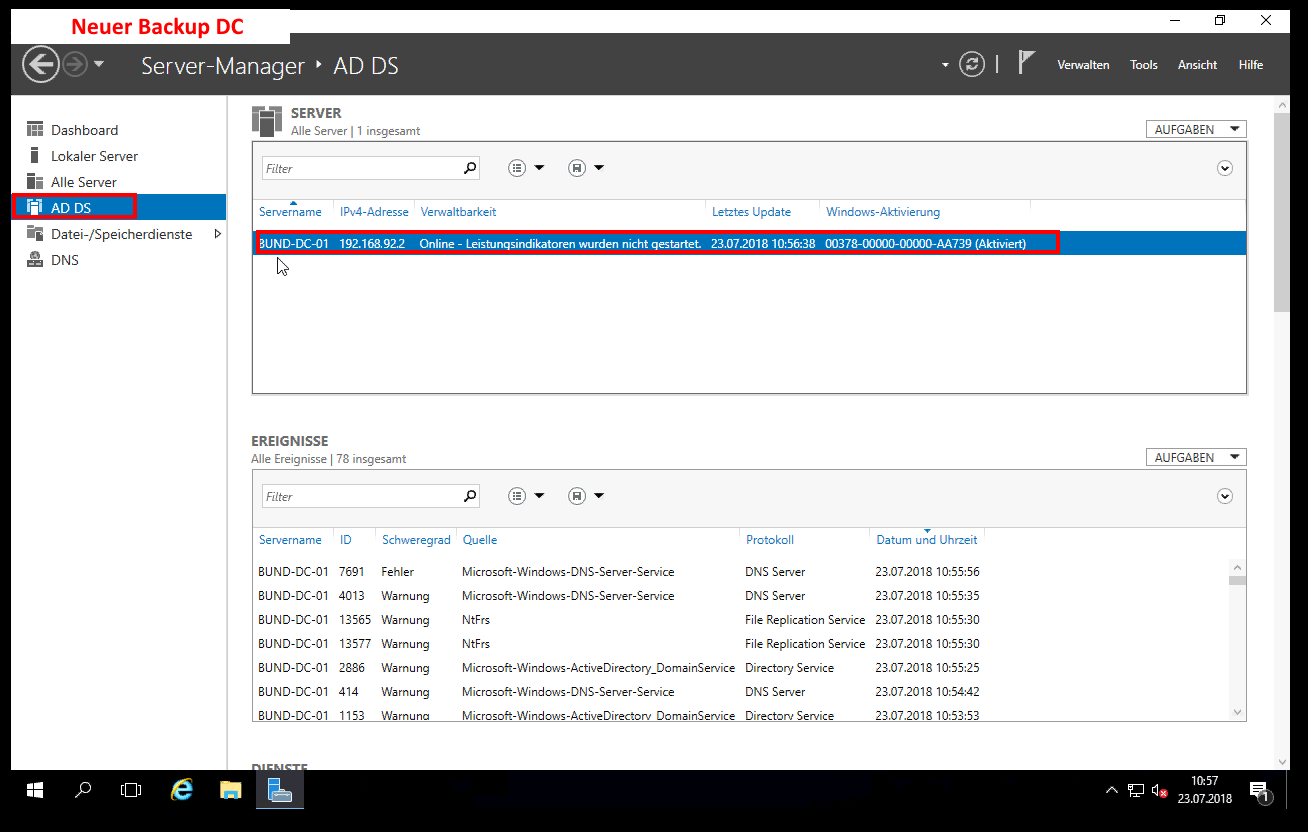Sort servers by Letztes Update column

tap(751, 212)
